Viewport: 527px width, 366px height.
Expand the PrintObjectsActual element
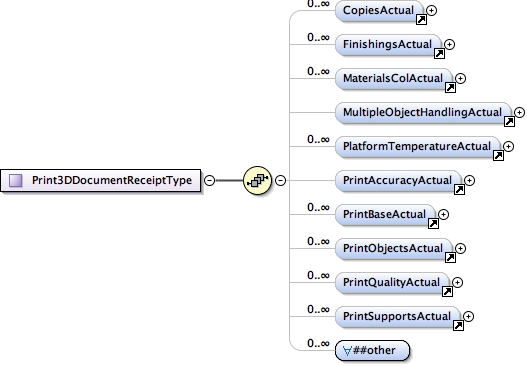click(x=460, y=248)
